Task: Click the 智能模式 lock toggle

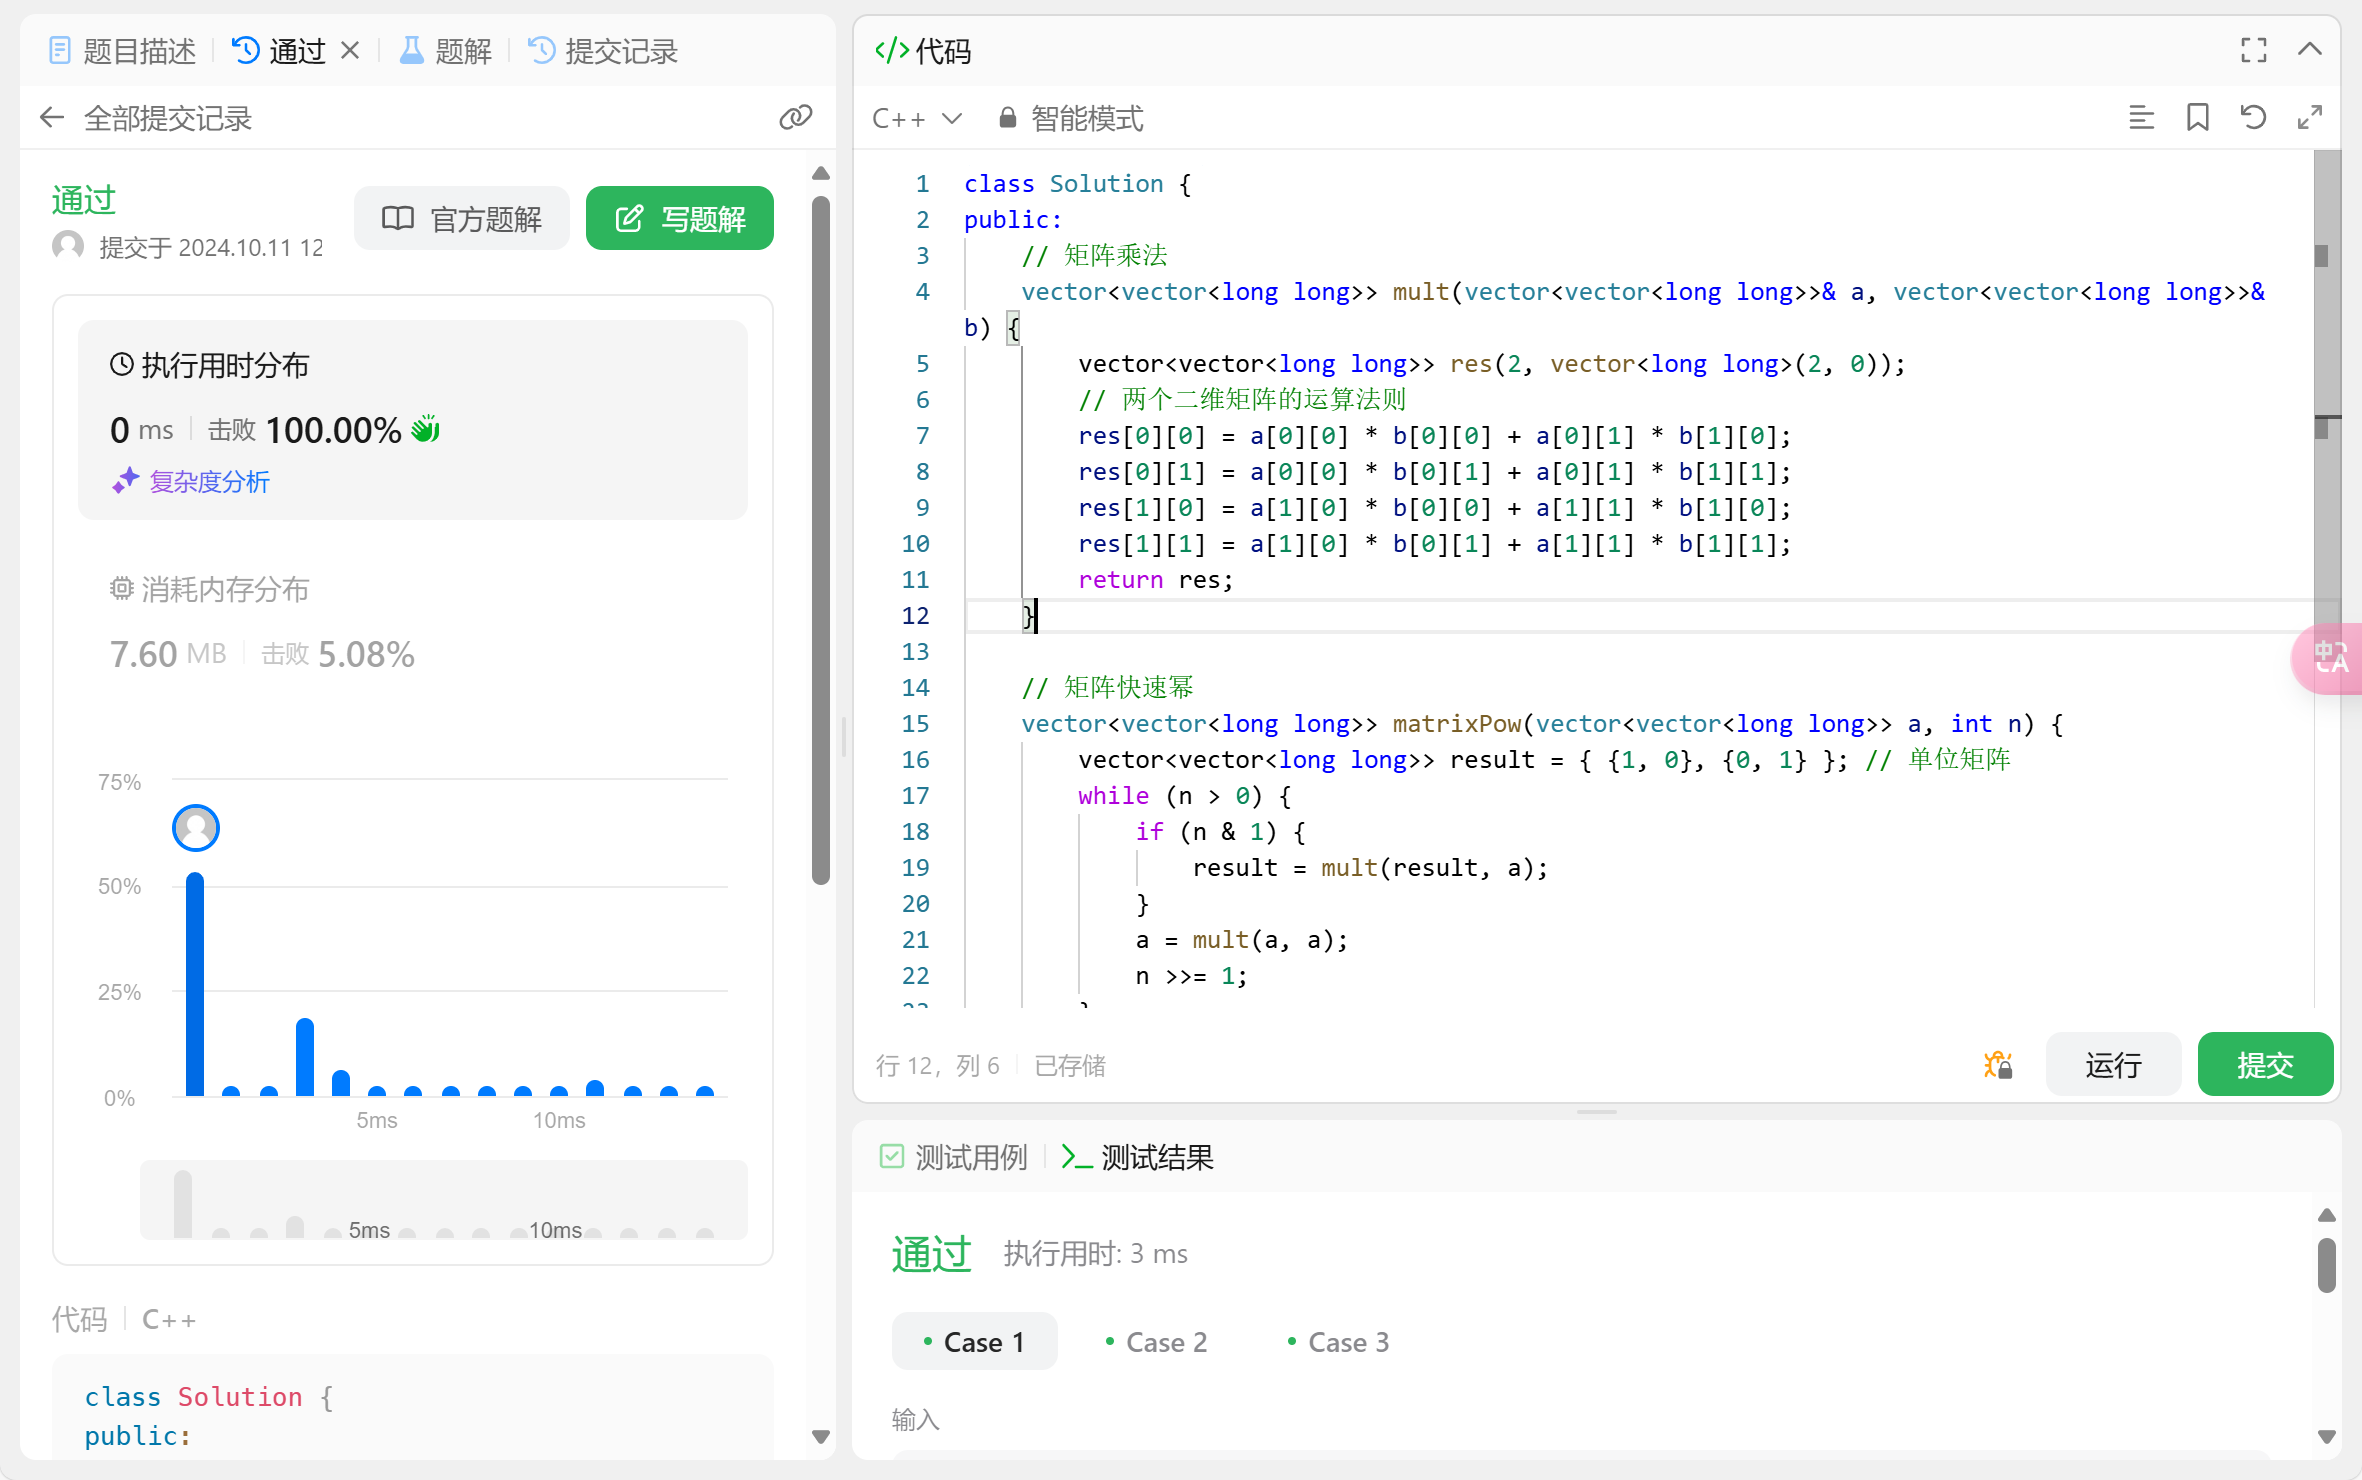Action: 1071,119
